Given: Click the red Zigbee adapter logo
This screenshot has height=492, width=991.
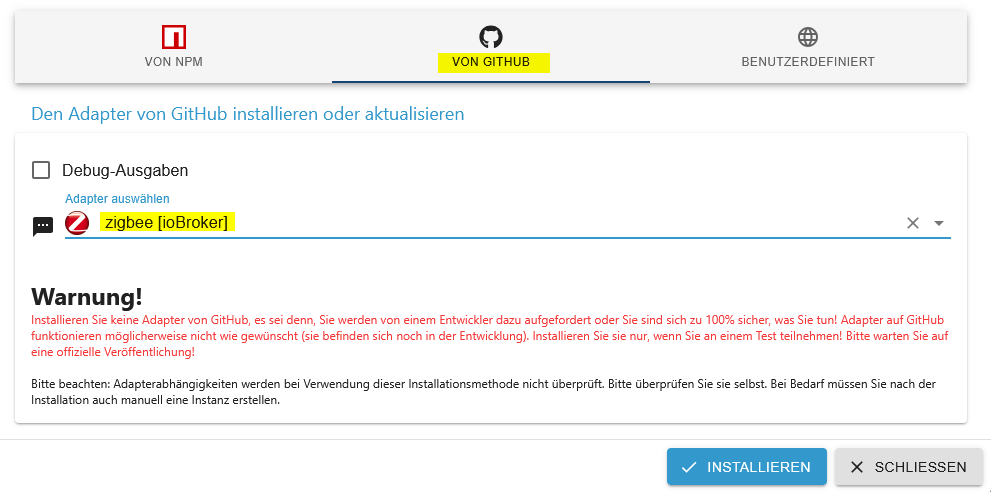Looking at the screenshot, I should [77, 223].
